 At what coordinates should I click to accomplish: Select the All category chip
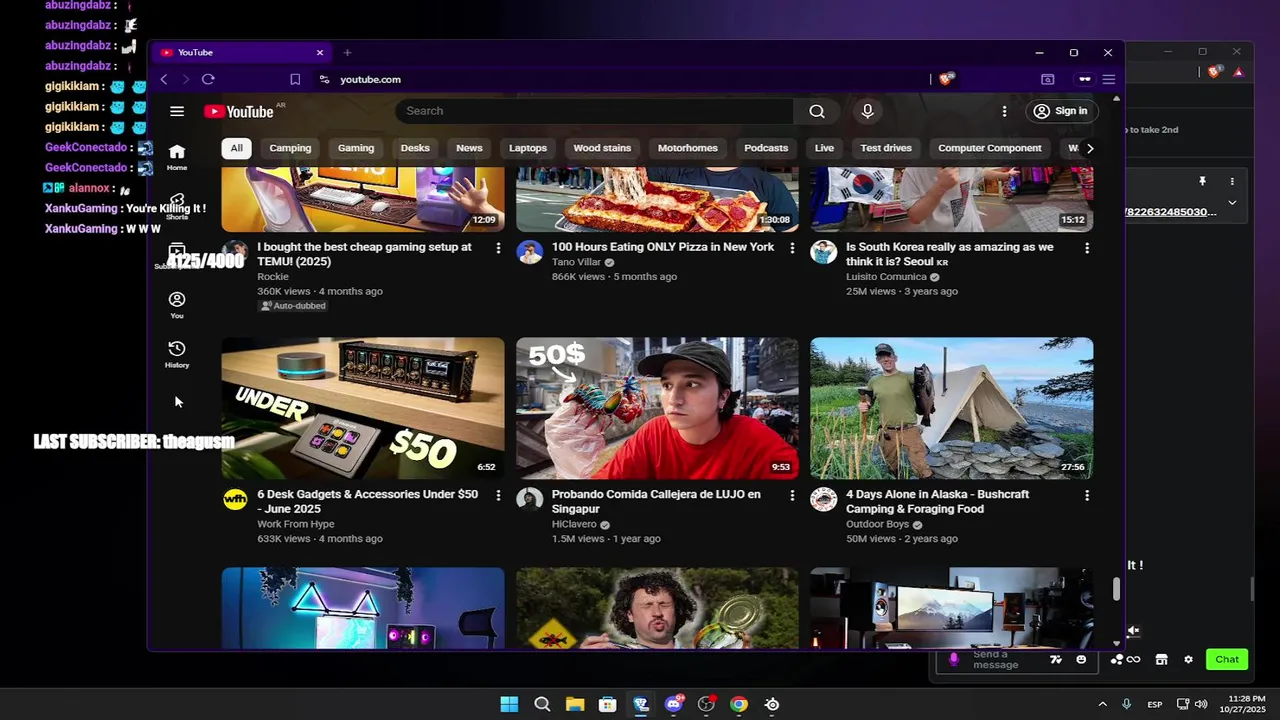[x=236, y=148]
